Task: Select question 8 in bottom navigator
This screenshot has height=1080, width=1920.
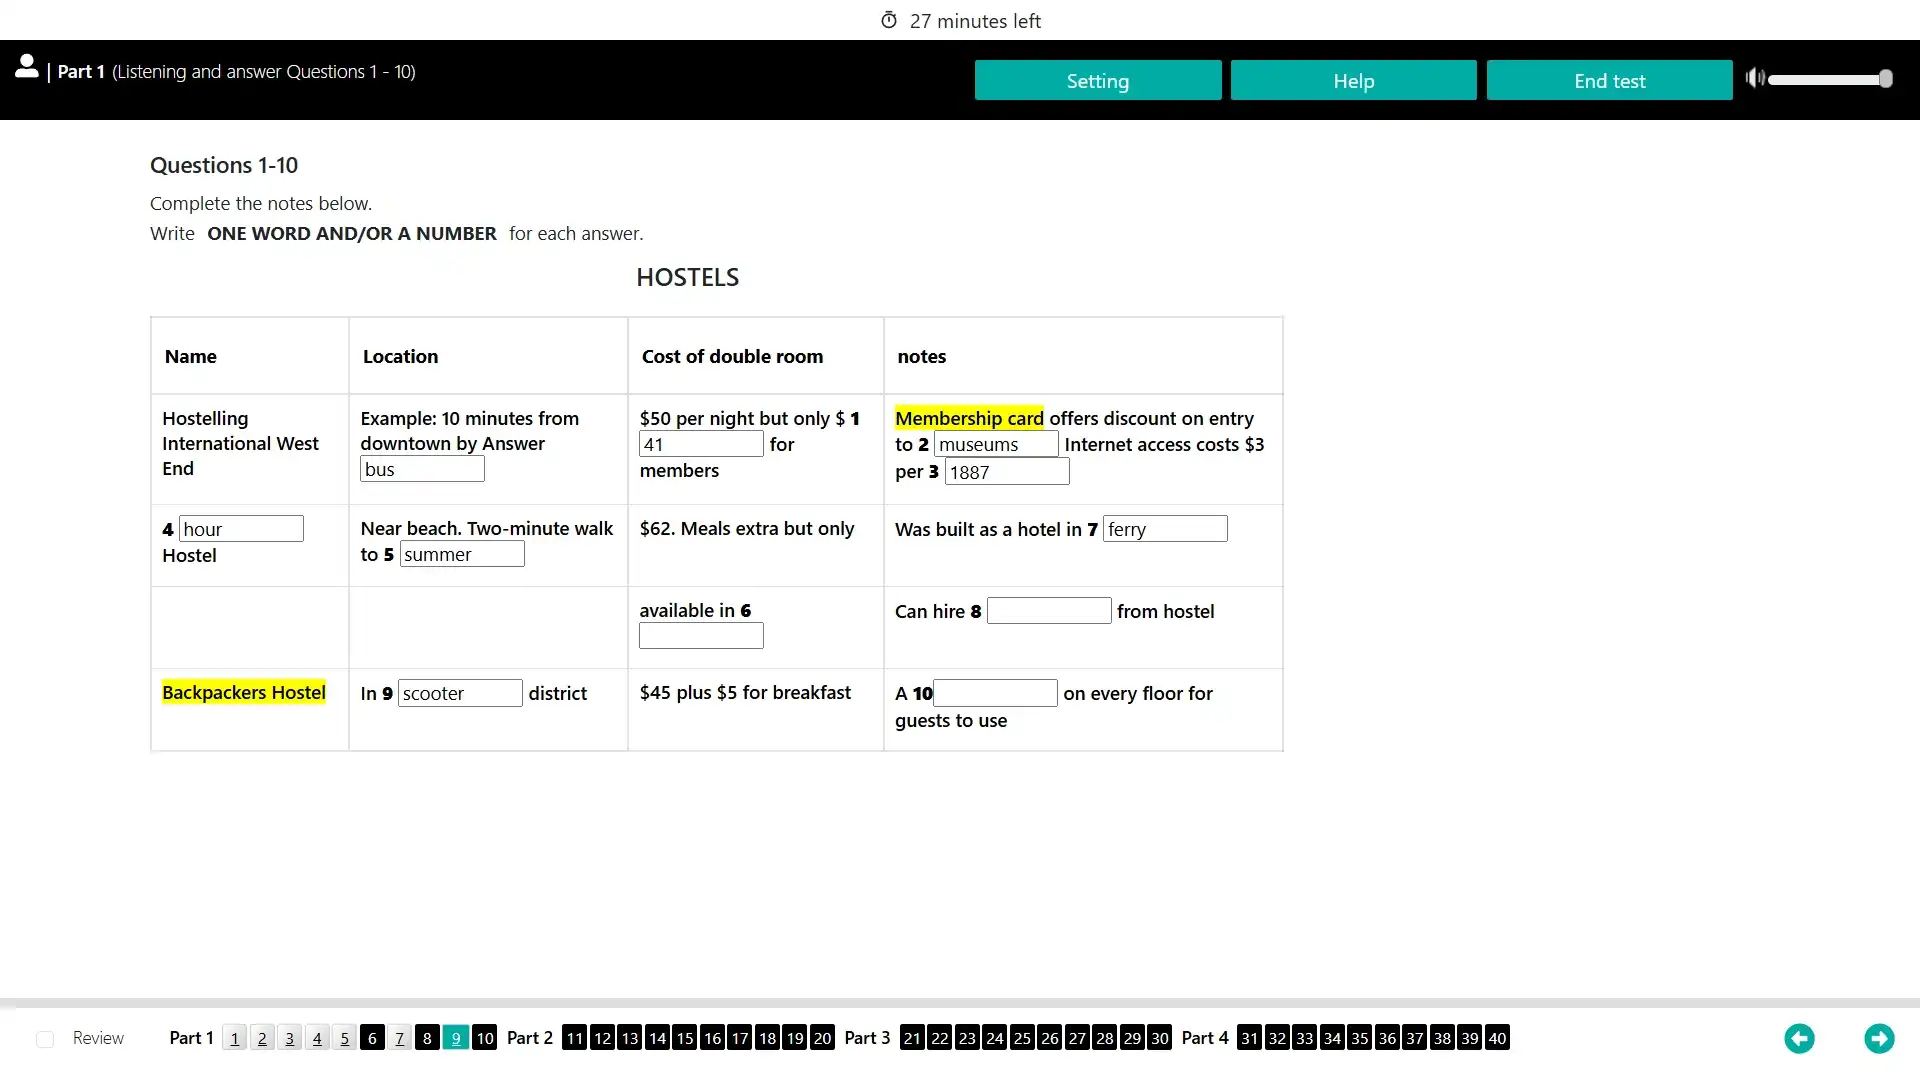Action: [x=427, y=1038]
